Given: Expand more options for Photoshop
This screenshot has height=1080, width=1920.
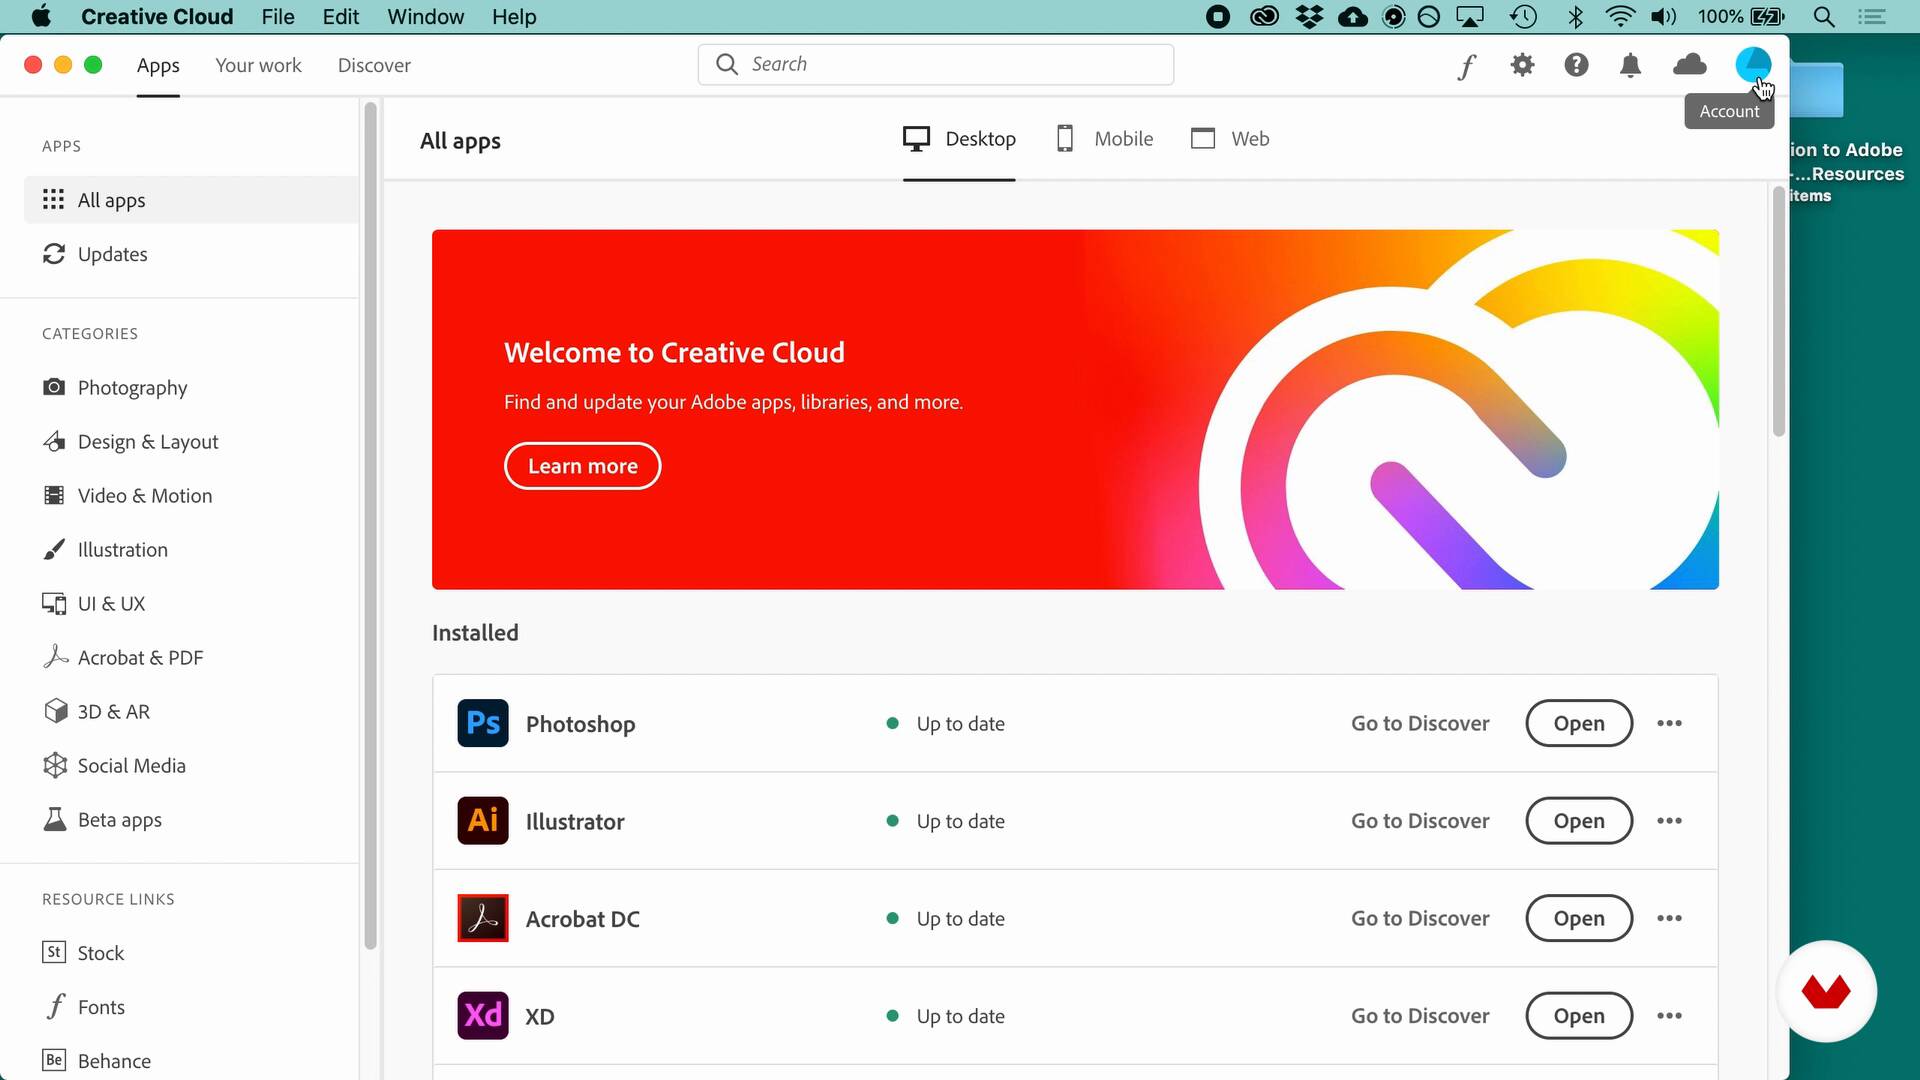Looking at the screenshot, I should pyautogui.click(x=1669, y=723).
